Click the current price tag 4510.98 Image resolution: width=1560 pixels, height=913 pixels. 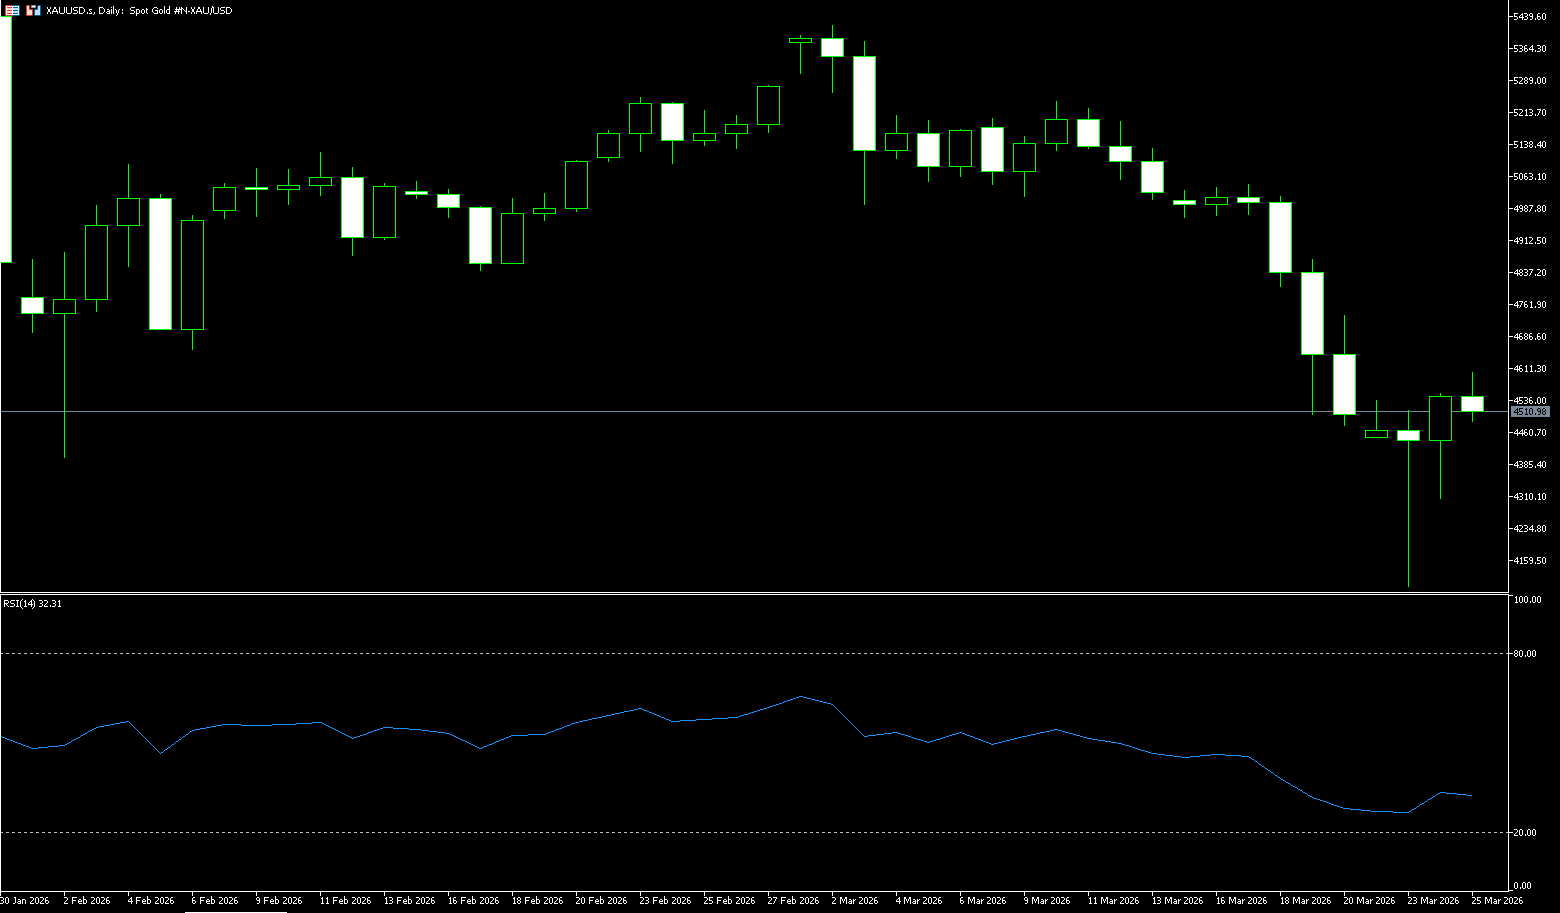pos(1530,412)
